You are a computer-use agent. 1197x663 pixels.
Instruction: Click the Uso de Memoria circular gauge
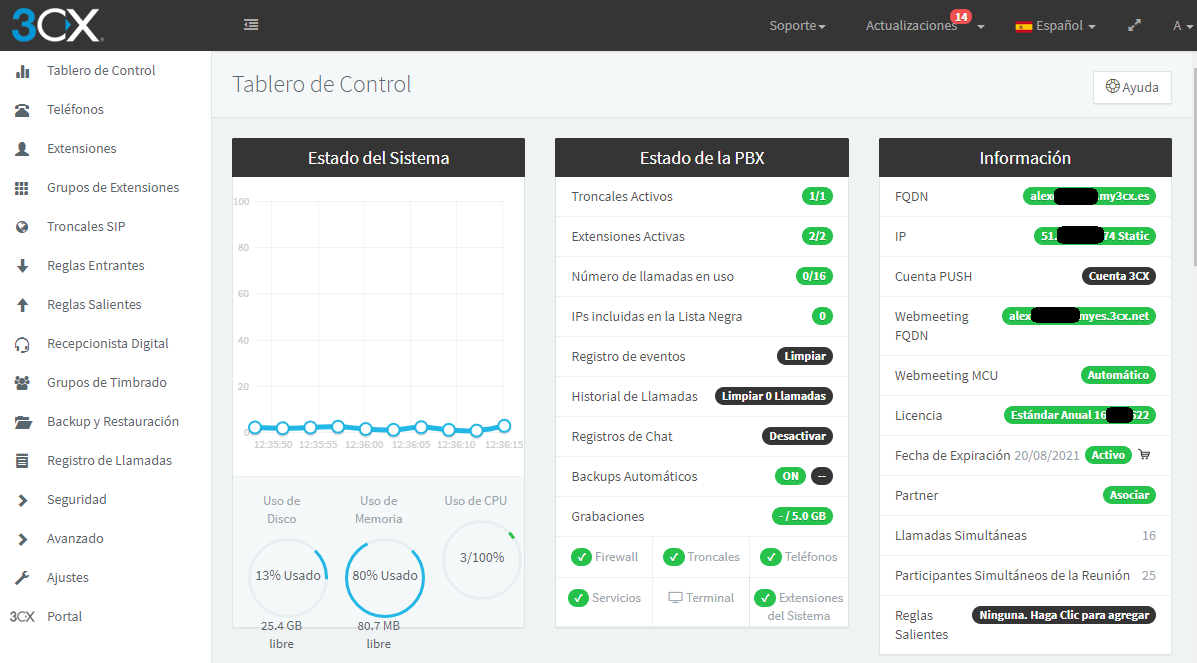pos(385,577)
